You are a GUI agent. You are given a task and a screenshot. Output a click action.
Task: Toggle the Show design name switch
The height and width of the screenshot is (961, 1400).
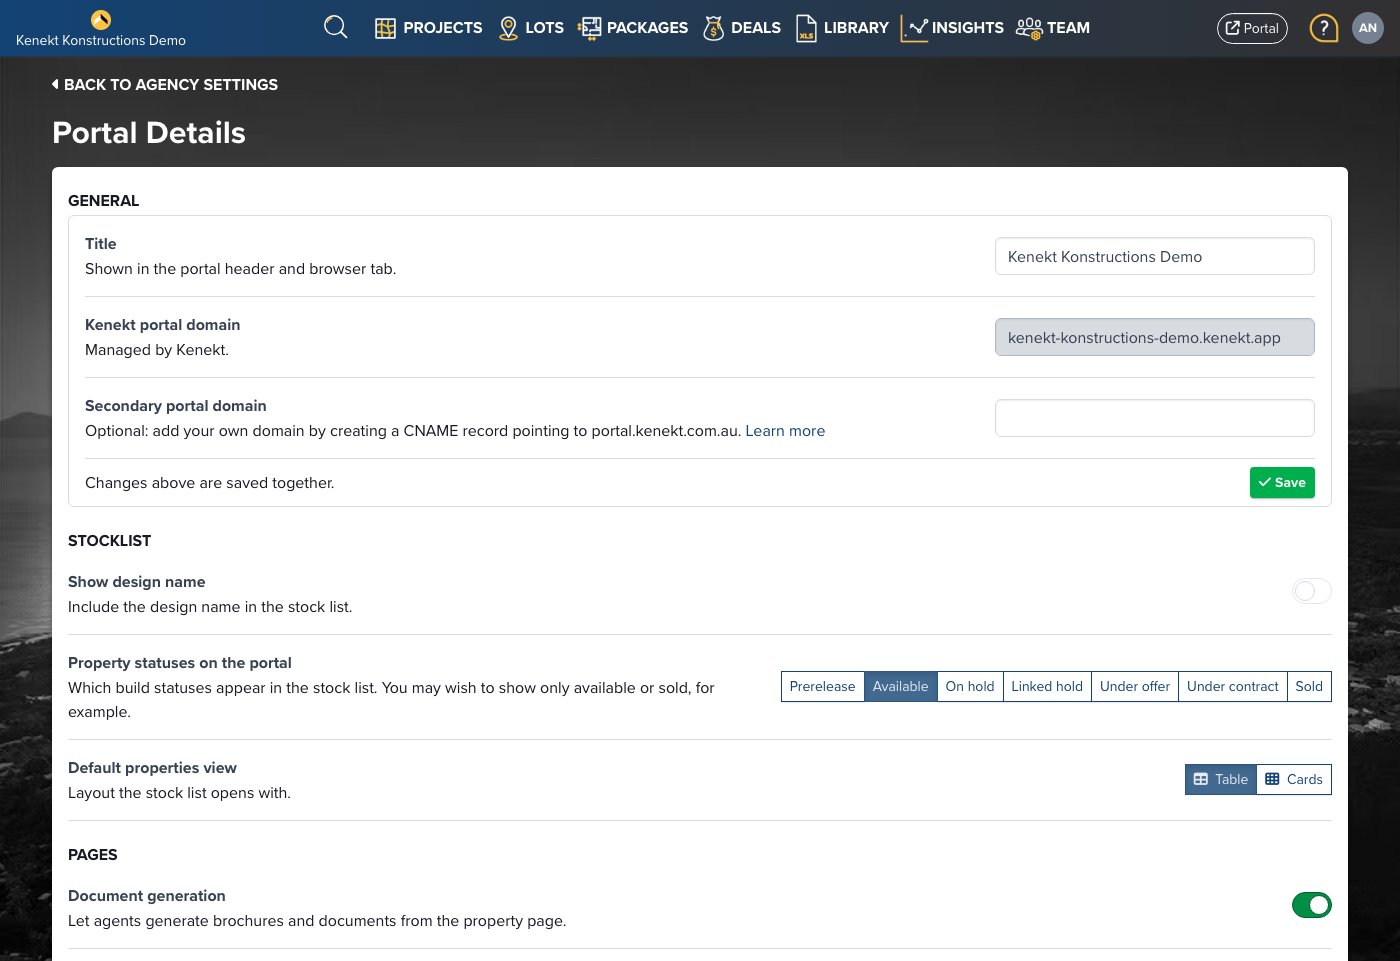[1312, 591]
